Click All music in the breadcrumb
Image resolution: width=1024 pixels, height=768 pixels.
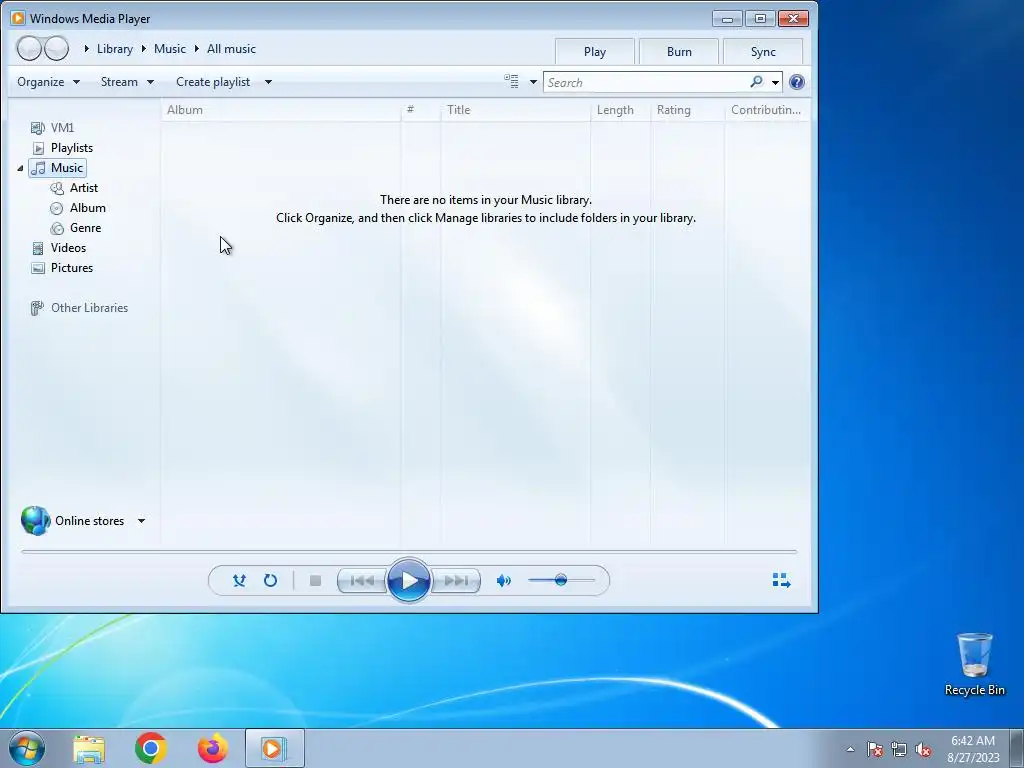pyautogui.click(x=231, y=49)
